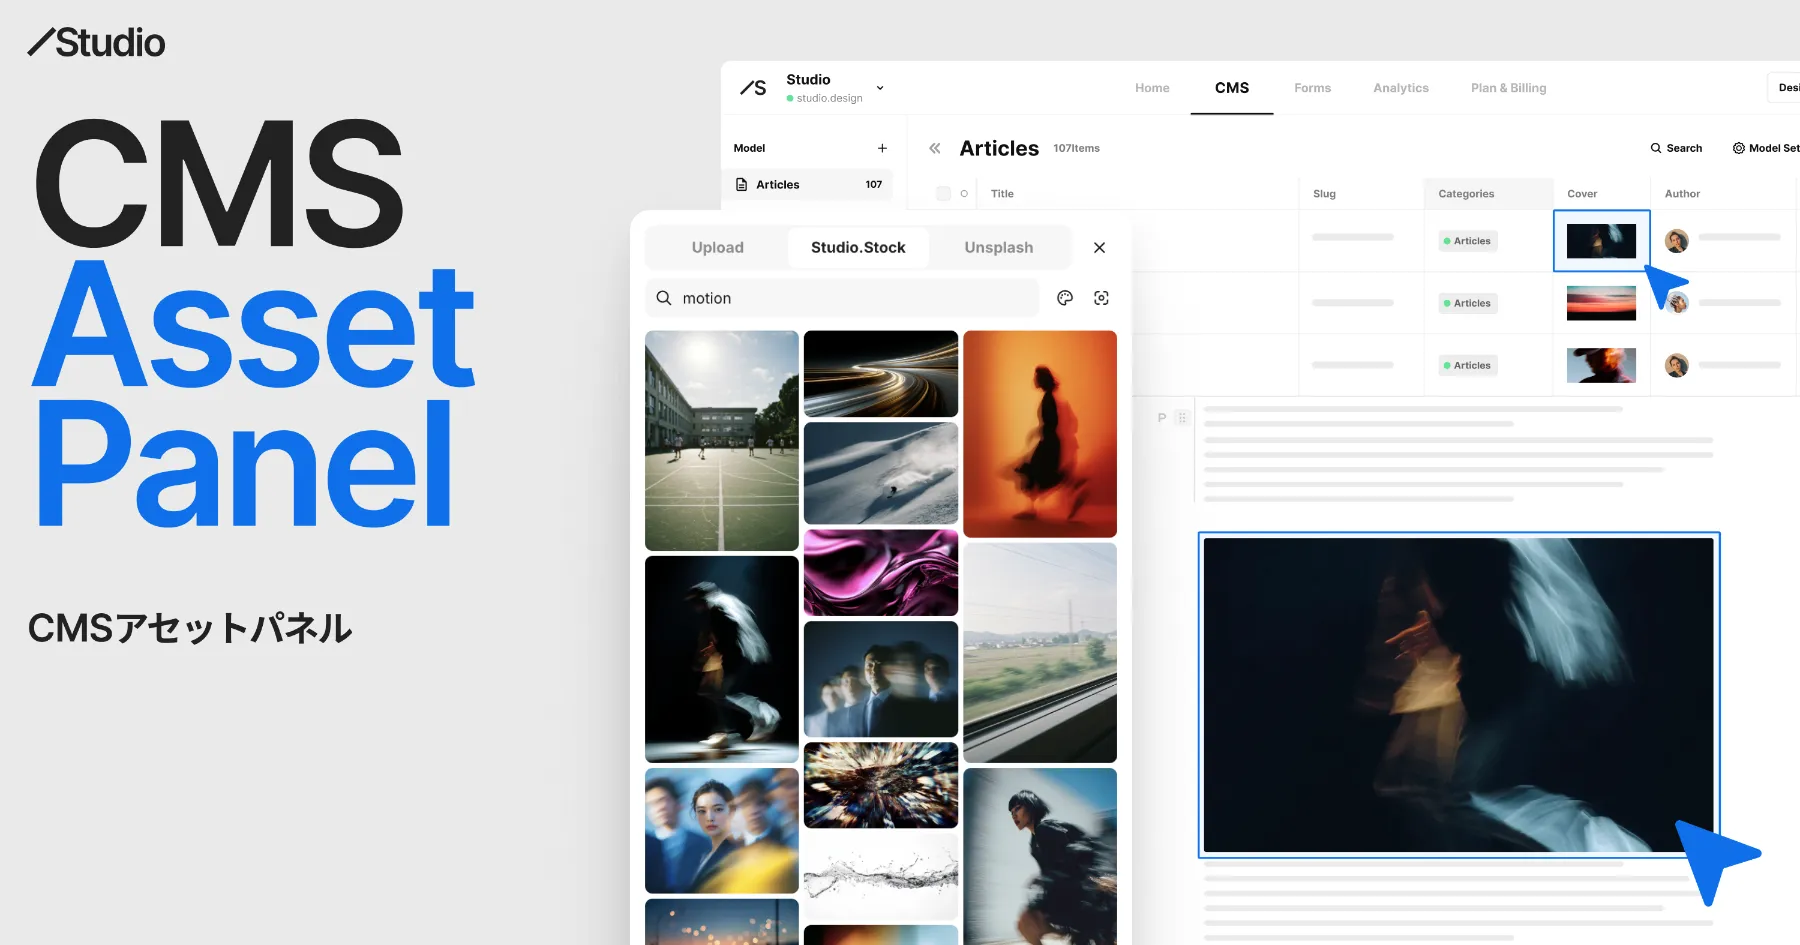This screenshot has height=945, width=1800.
Task: Select the orange dancer silhouette photo
Action: click(x=1040, y=434)
